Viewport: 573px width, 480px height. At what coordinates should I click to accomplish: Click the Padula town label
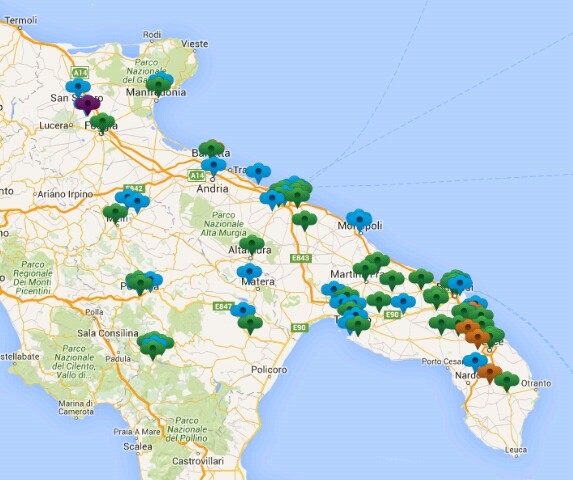118,359
